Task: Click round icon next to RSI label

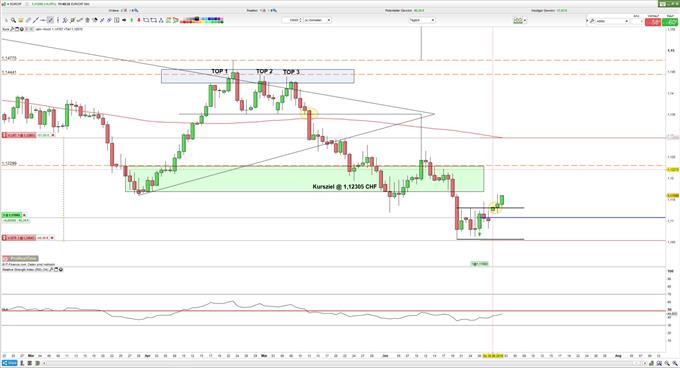Action: click(x=61, y=270)
